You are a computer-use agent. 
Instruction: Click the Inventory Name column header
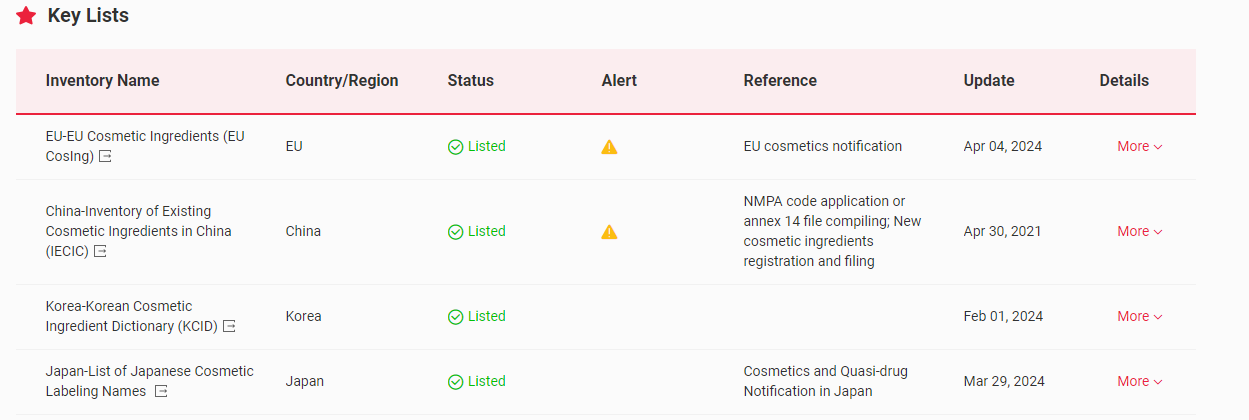pos(102,81)
